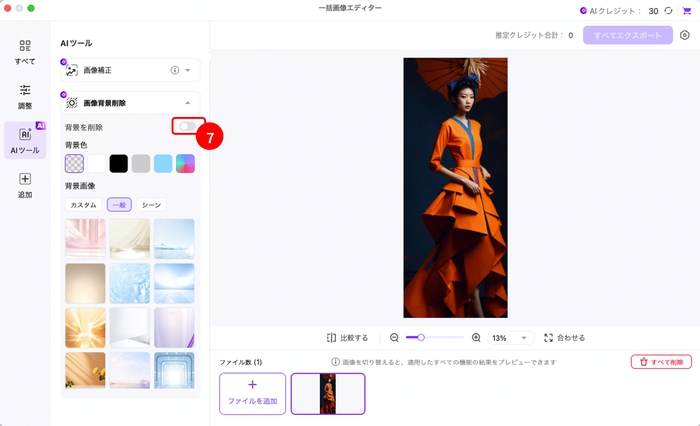Click the 比較する compare button
This screenshot has height=426, width=700.
(347, 338)
